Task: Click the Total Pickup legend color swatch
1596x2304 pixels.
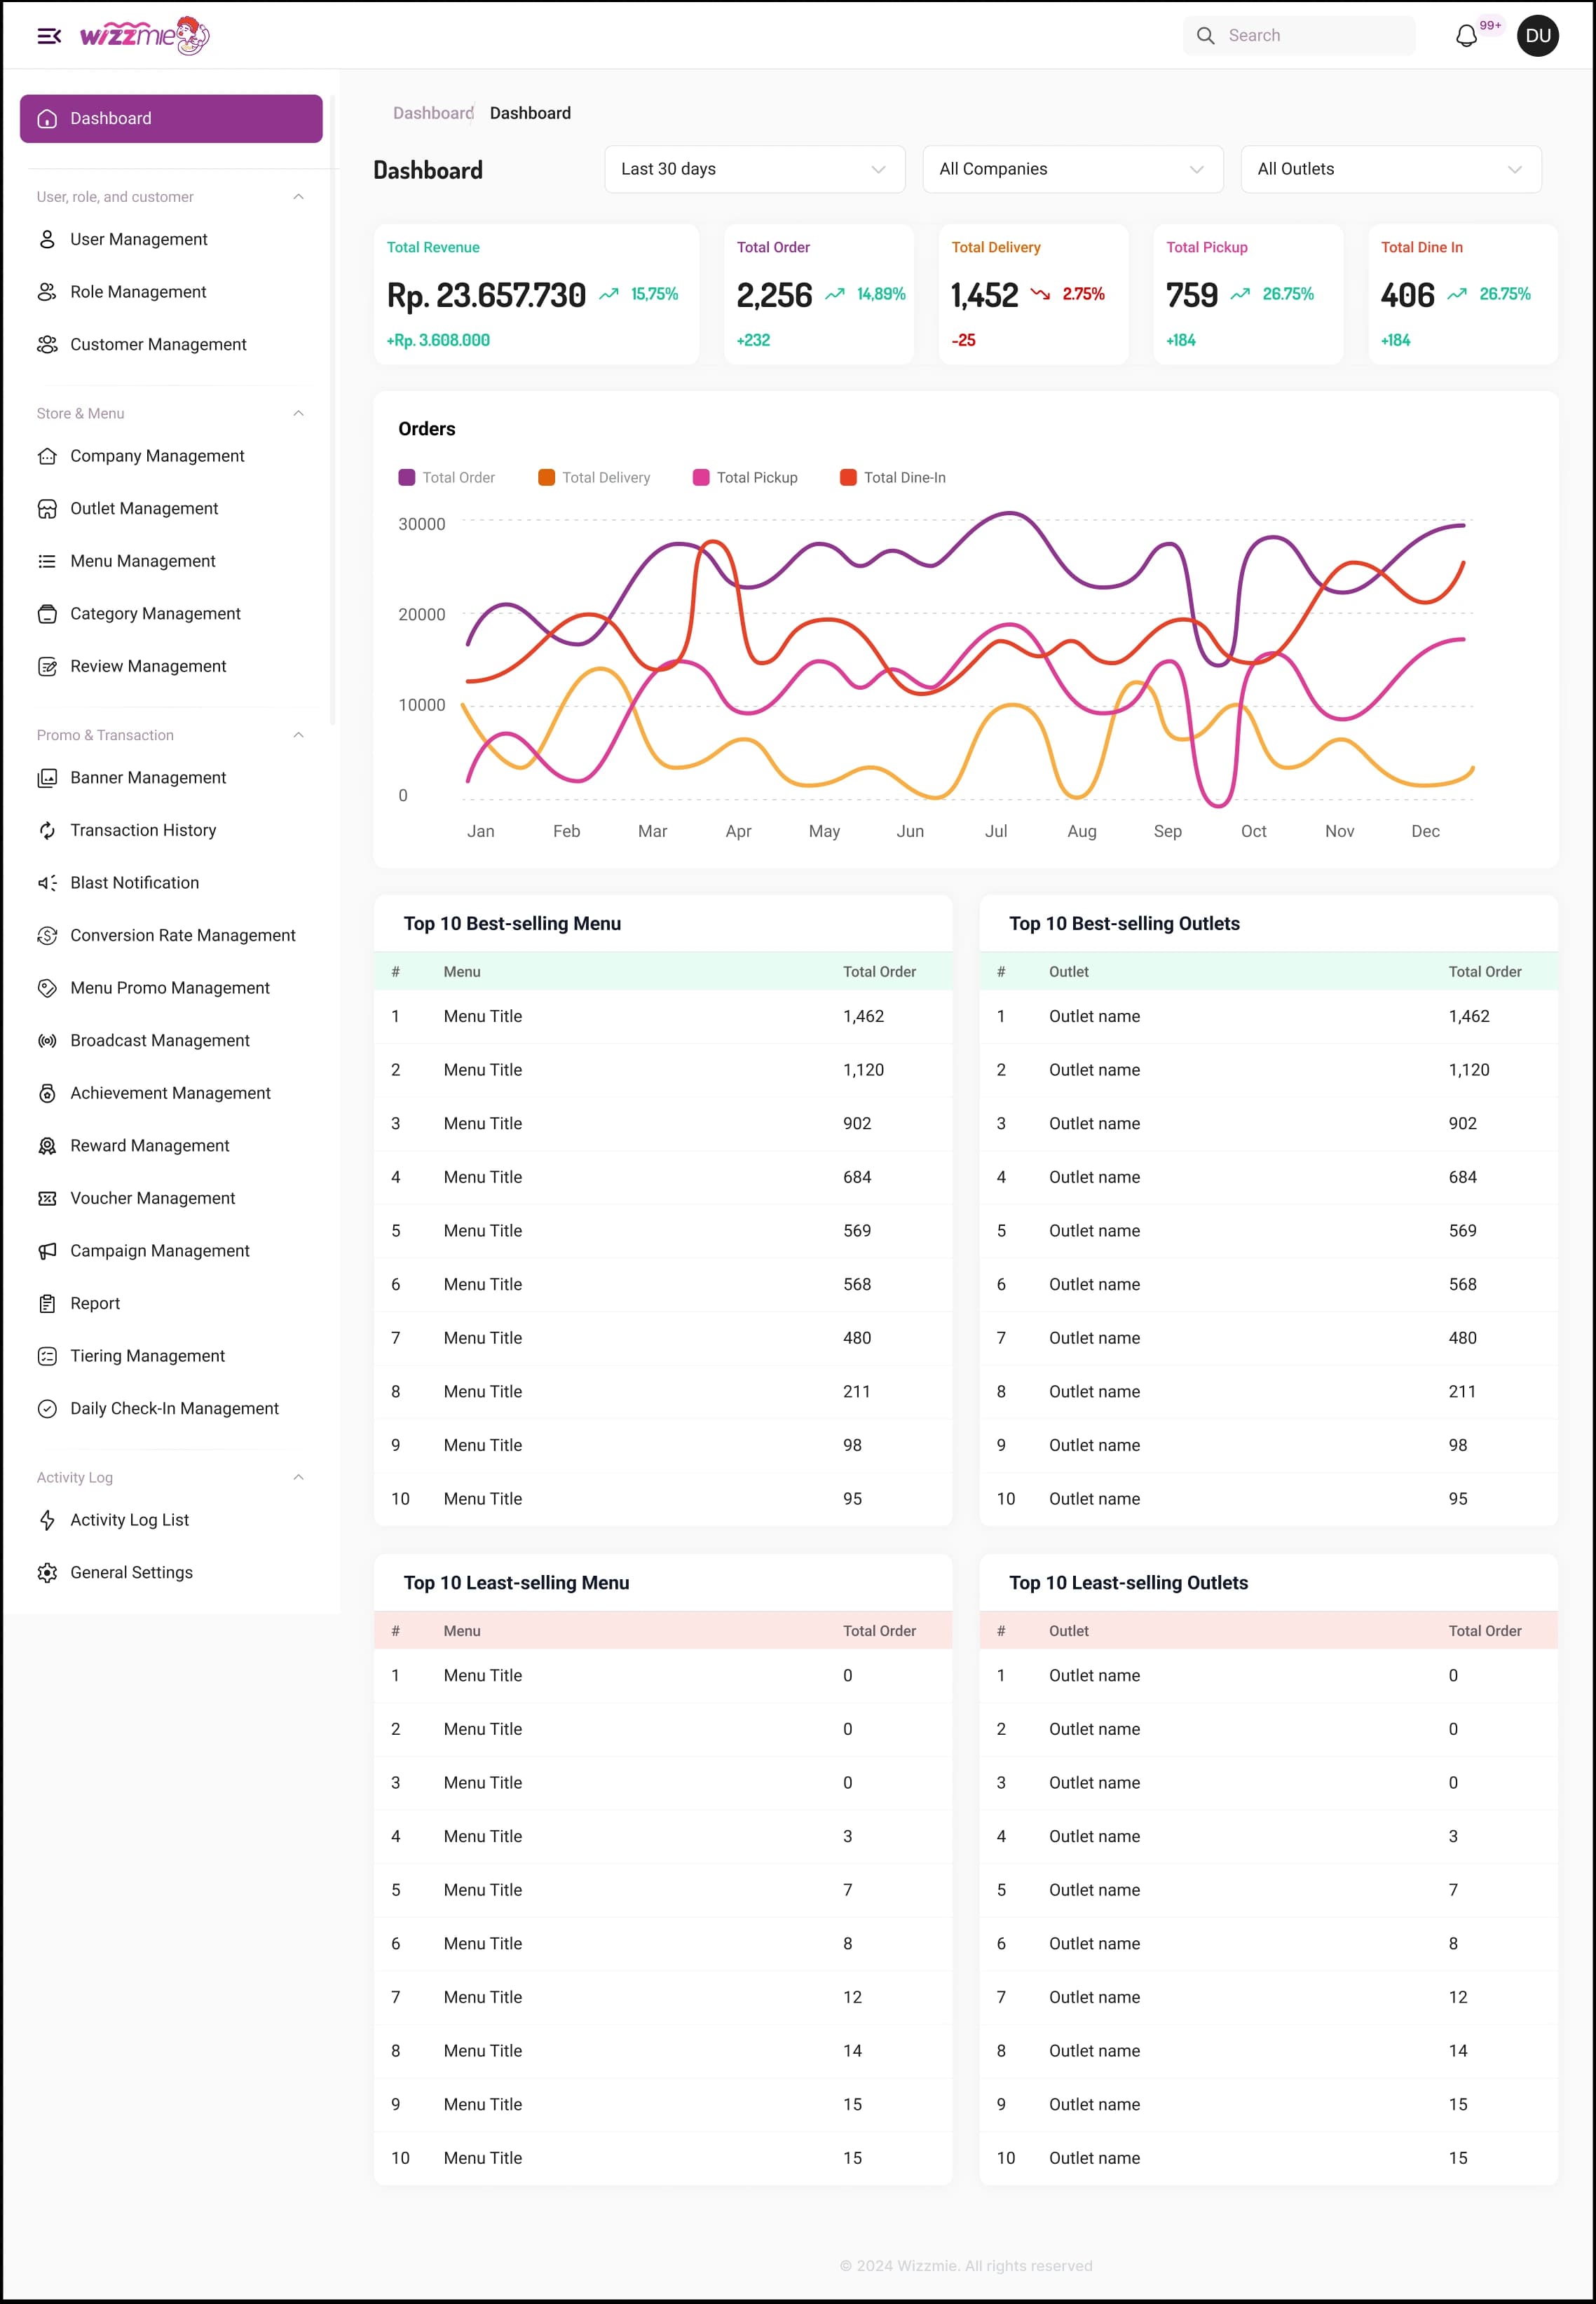Action: pos(702,477)
